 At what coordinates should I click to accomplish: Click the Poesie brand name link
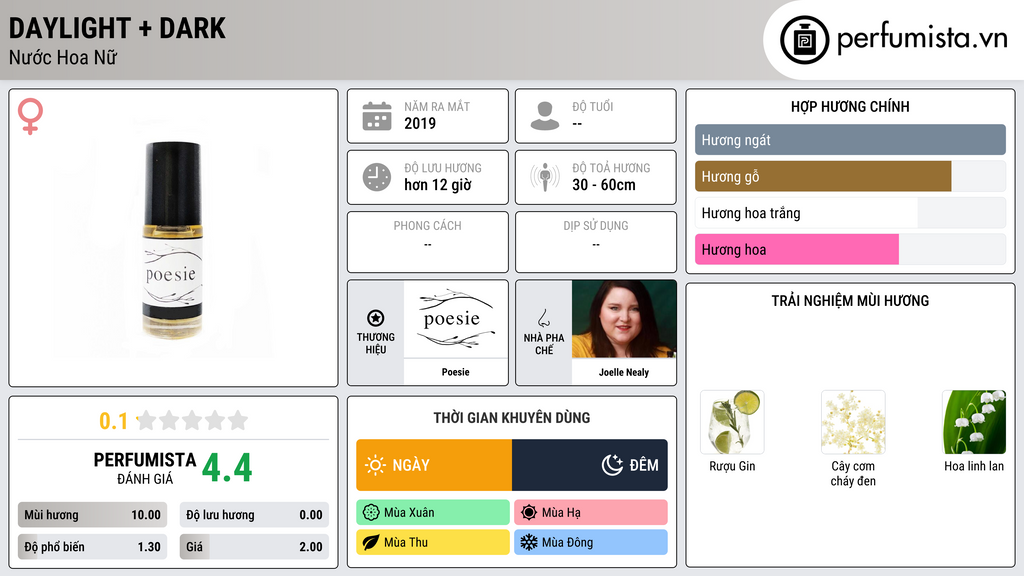456,372
